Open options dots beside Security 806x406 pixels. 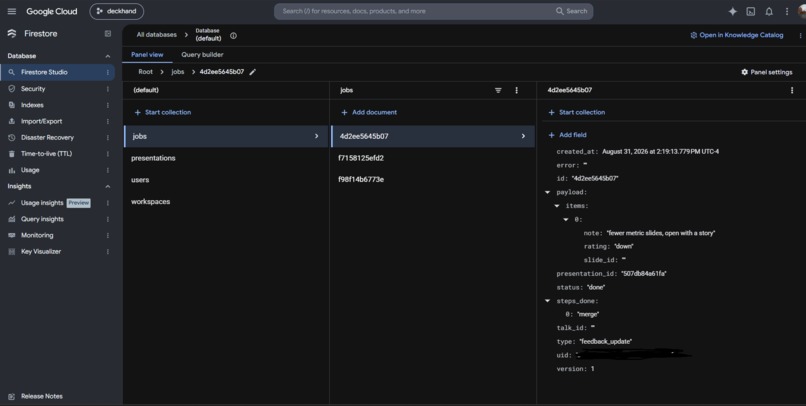pos(107,89)
